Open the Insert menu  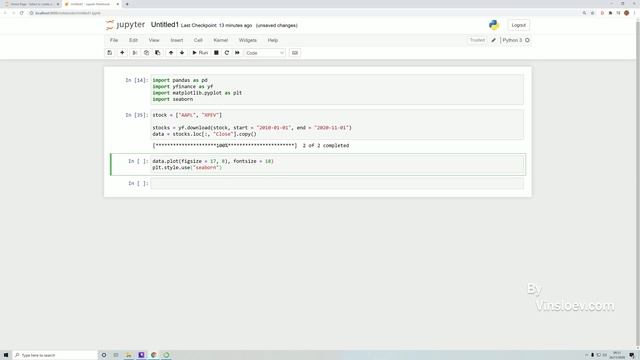(x=177, y=40)
